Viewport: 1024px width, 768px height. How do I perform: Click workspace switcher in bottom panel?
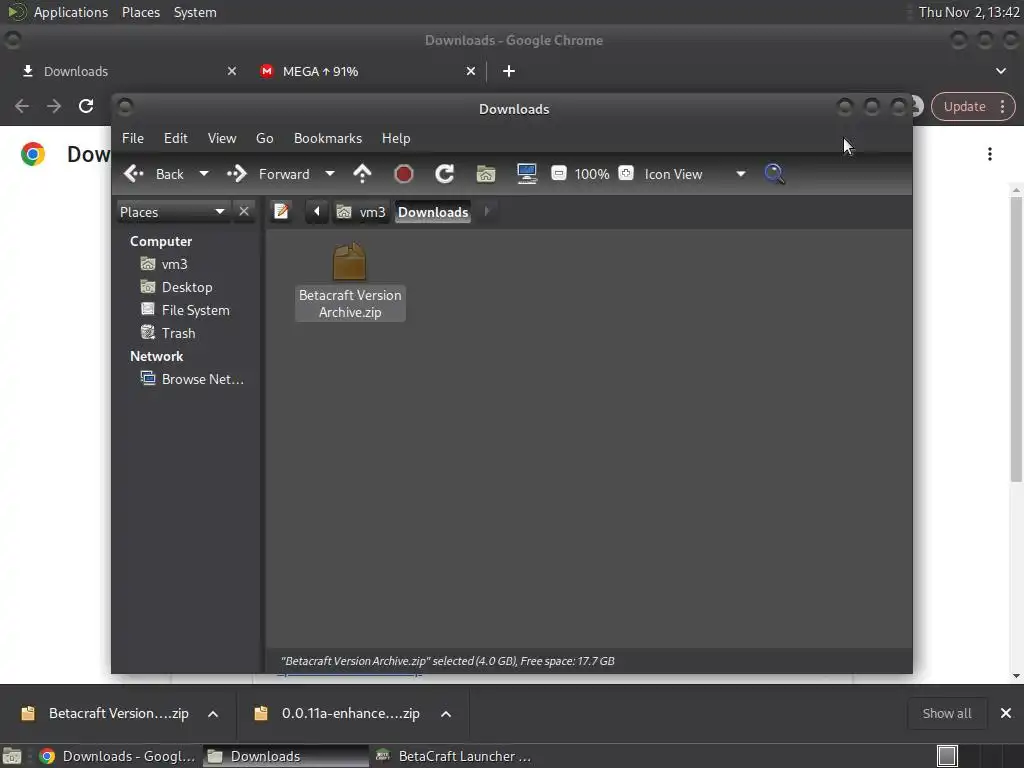[978, 756]
